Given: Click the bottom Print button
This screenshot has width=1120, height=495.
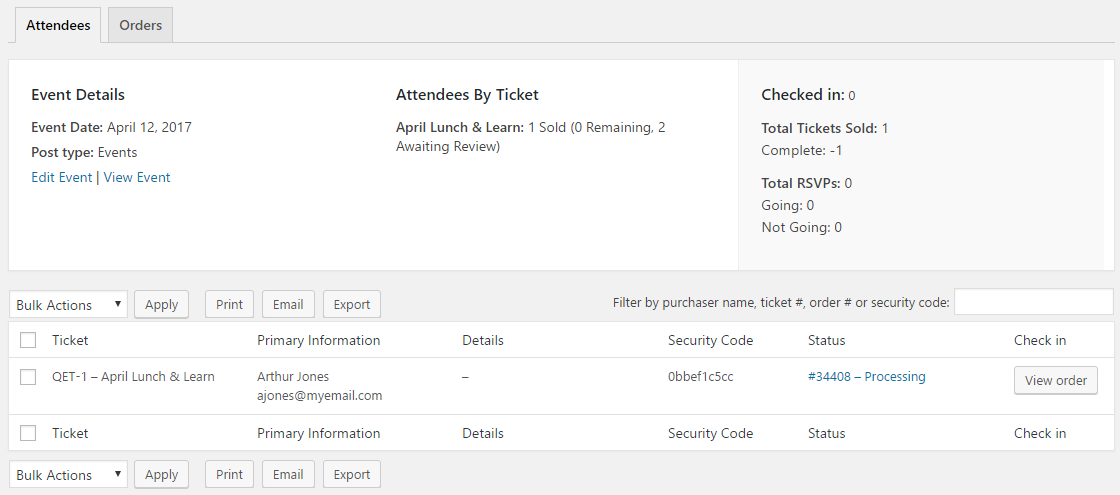Looking at the screenshot, I should [229, 475].
